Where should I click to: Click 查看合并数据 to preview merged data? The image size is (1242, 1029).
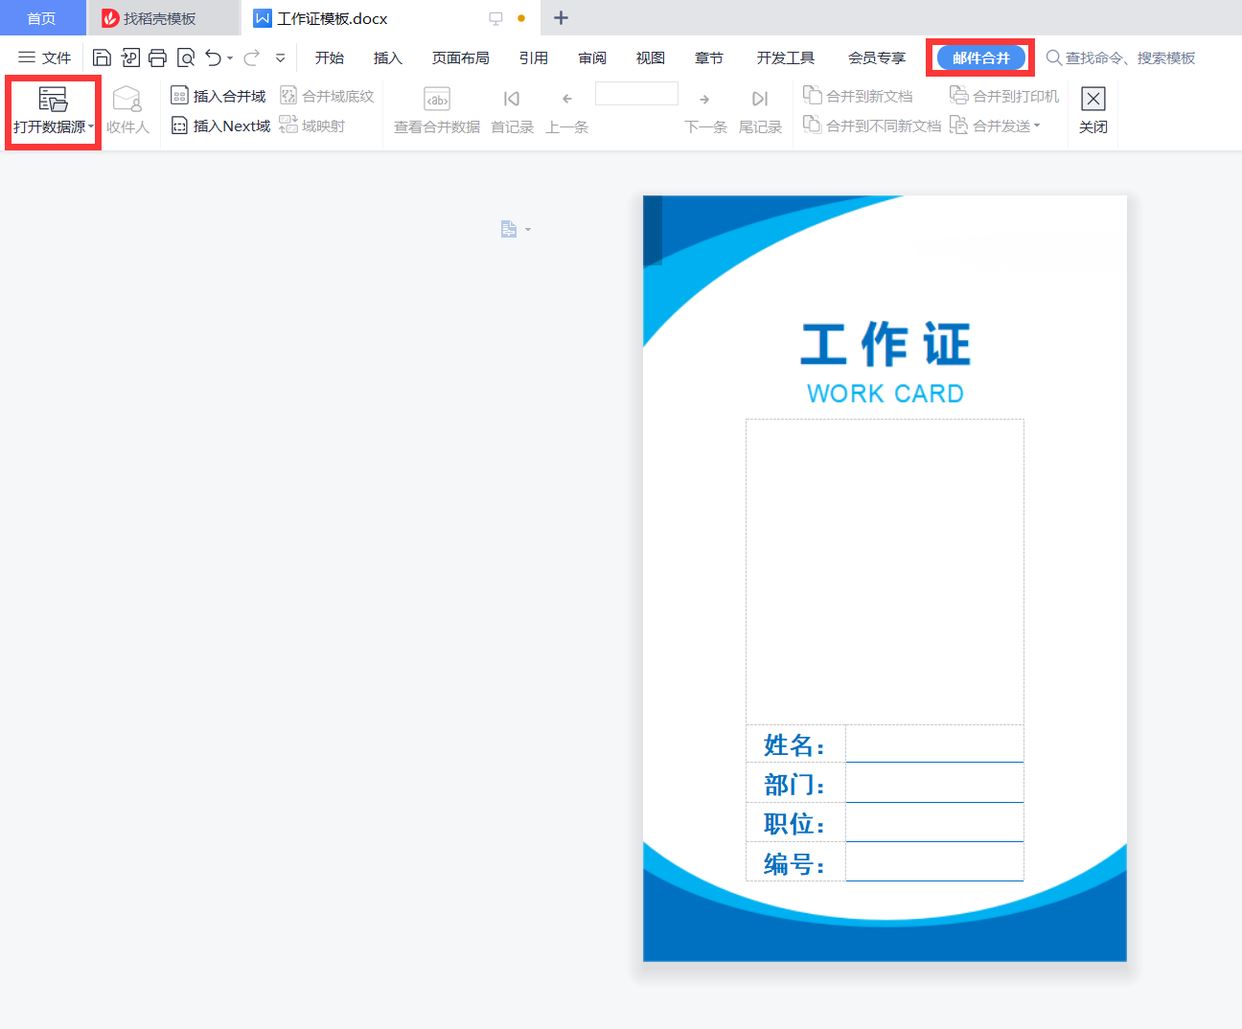(437, 111)
